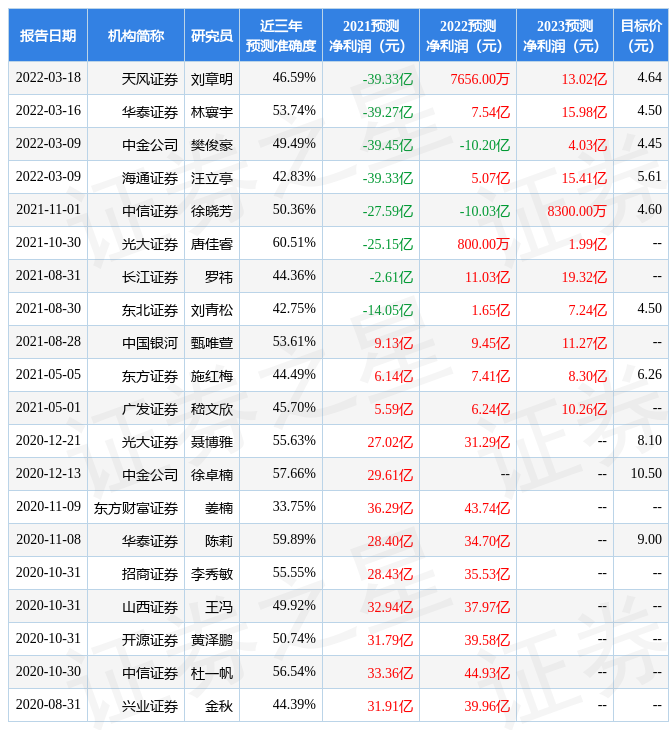Click target price 8.10
This screenshot has width=669, height=730.
[649, 441]
